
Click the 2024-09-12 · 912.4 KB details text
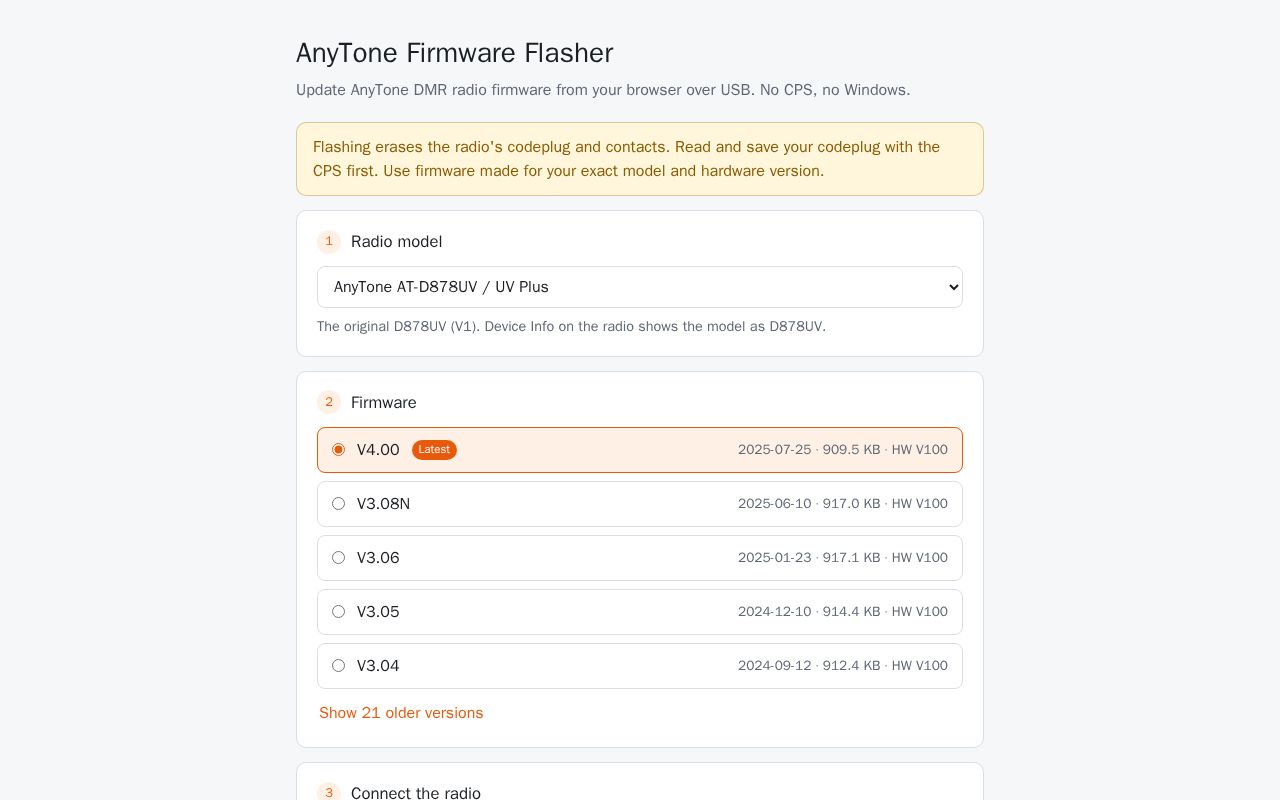point(843,666)
